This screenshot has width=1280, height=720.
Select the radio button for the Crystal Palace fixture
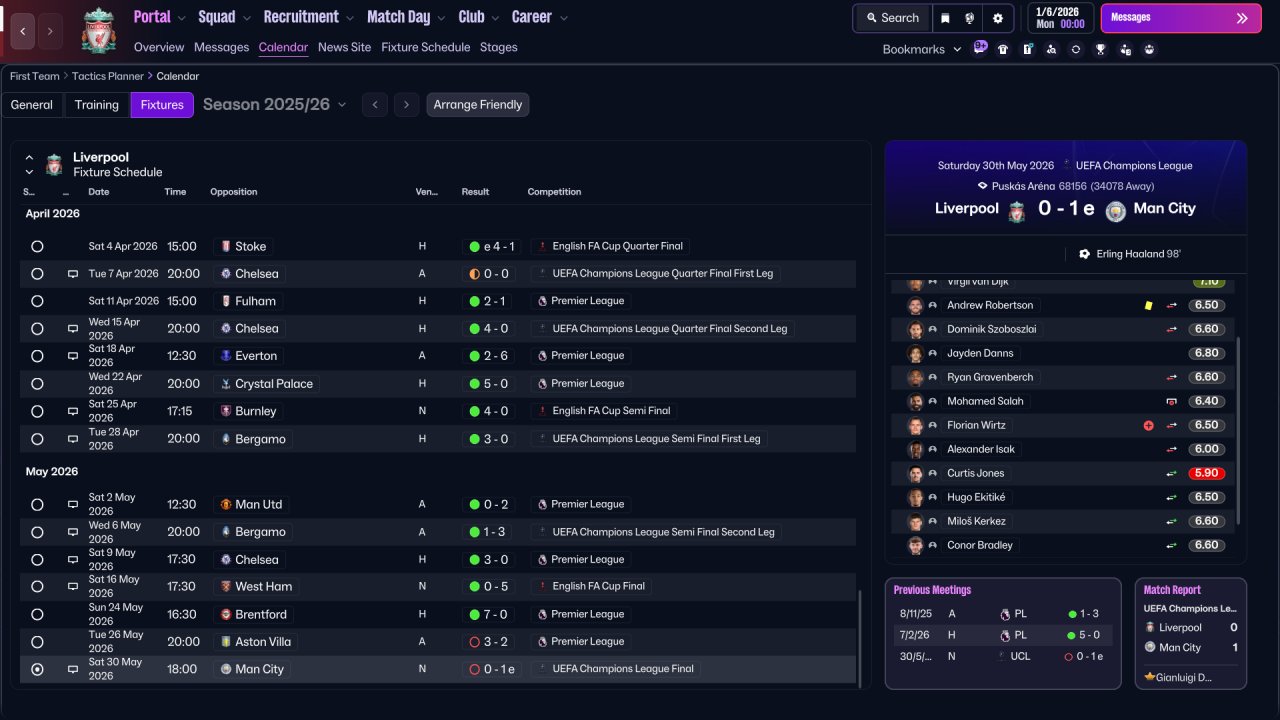click(x=37, y=384)
